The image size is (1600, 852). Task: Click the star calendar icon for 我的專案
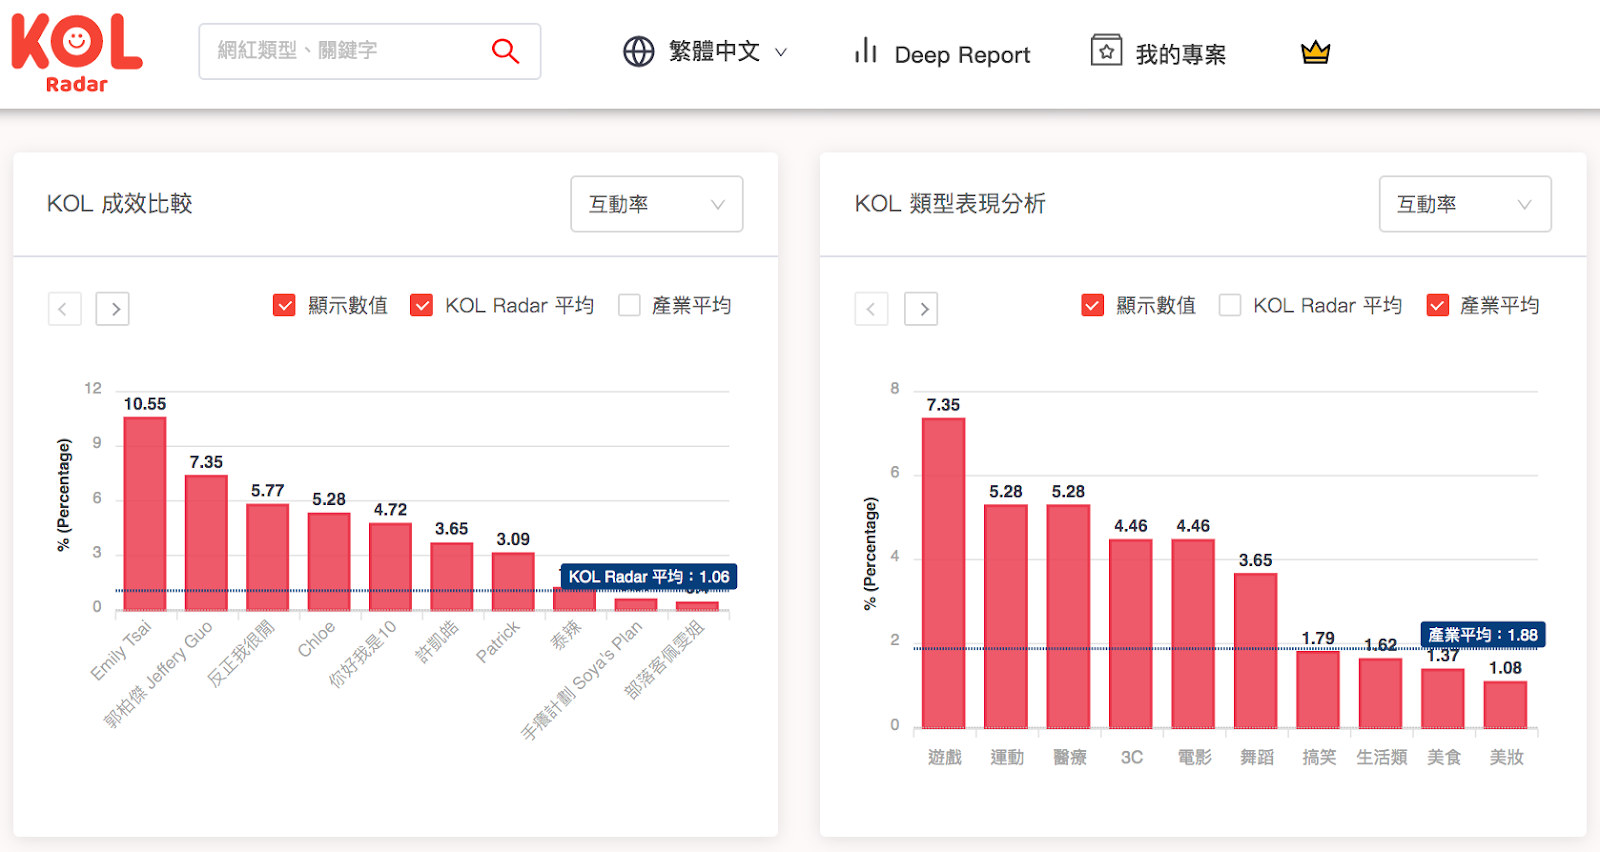[1106, 50]
